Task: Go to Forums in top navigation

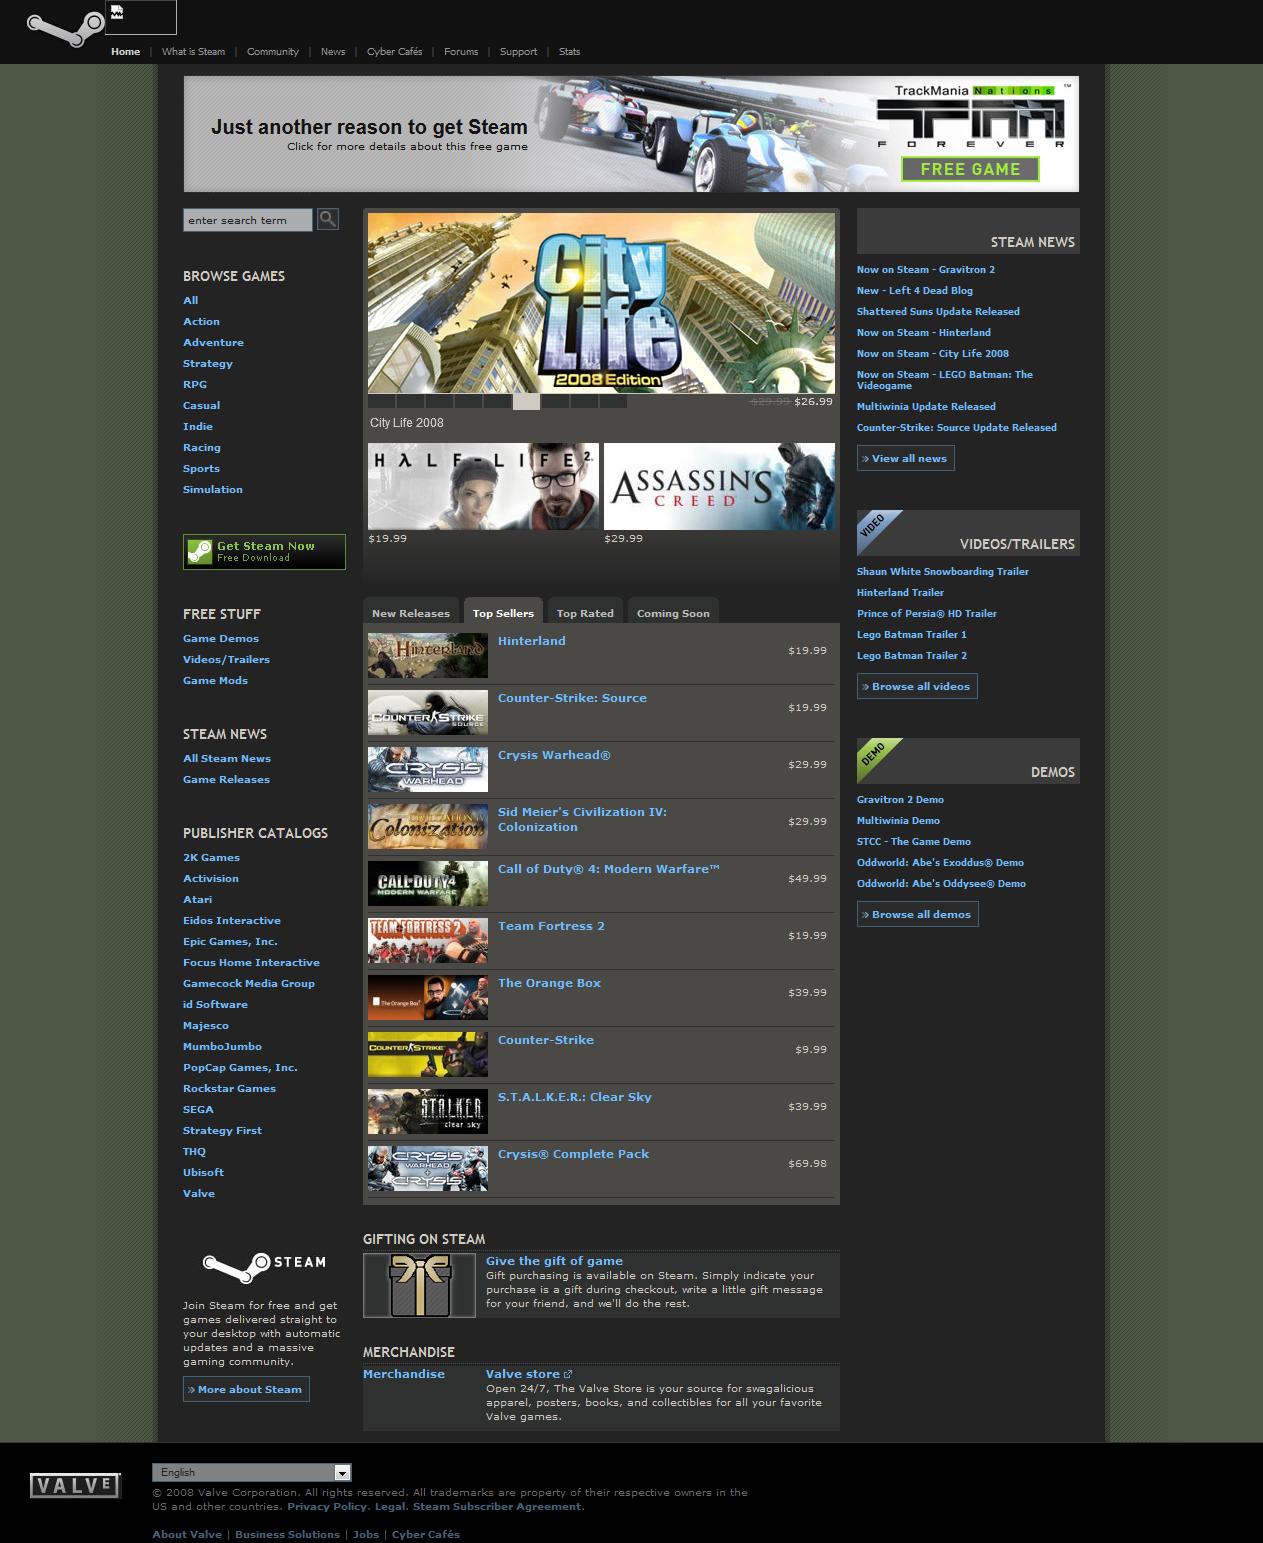Action: 461,52
